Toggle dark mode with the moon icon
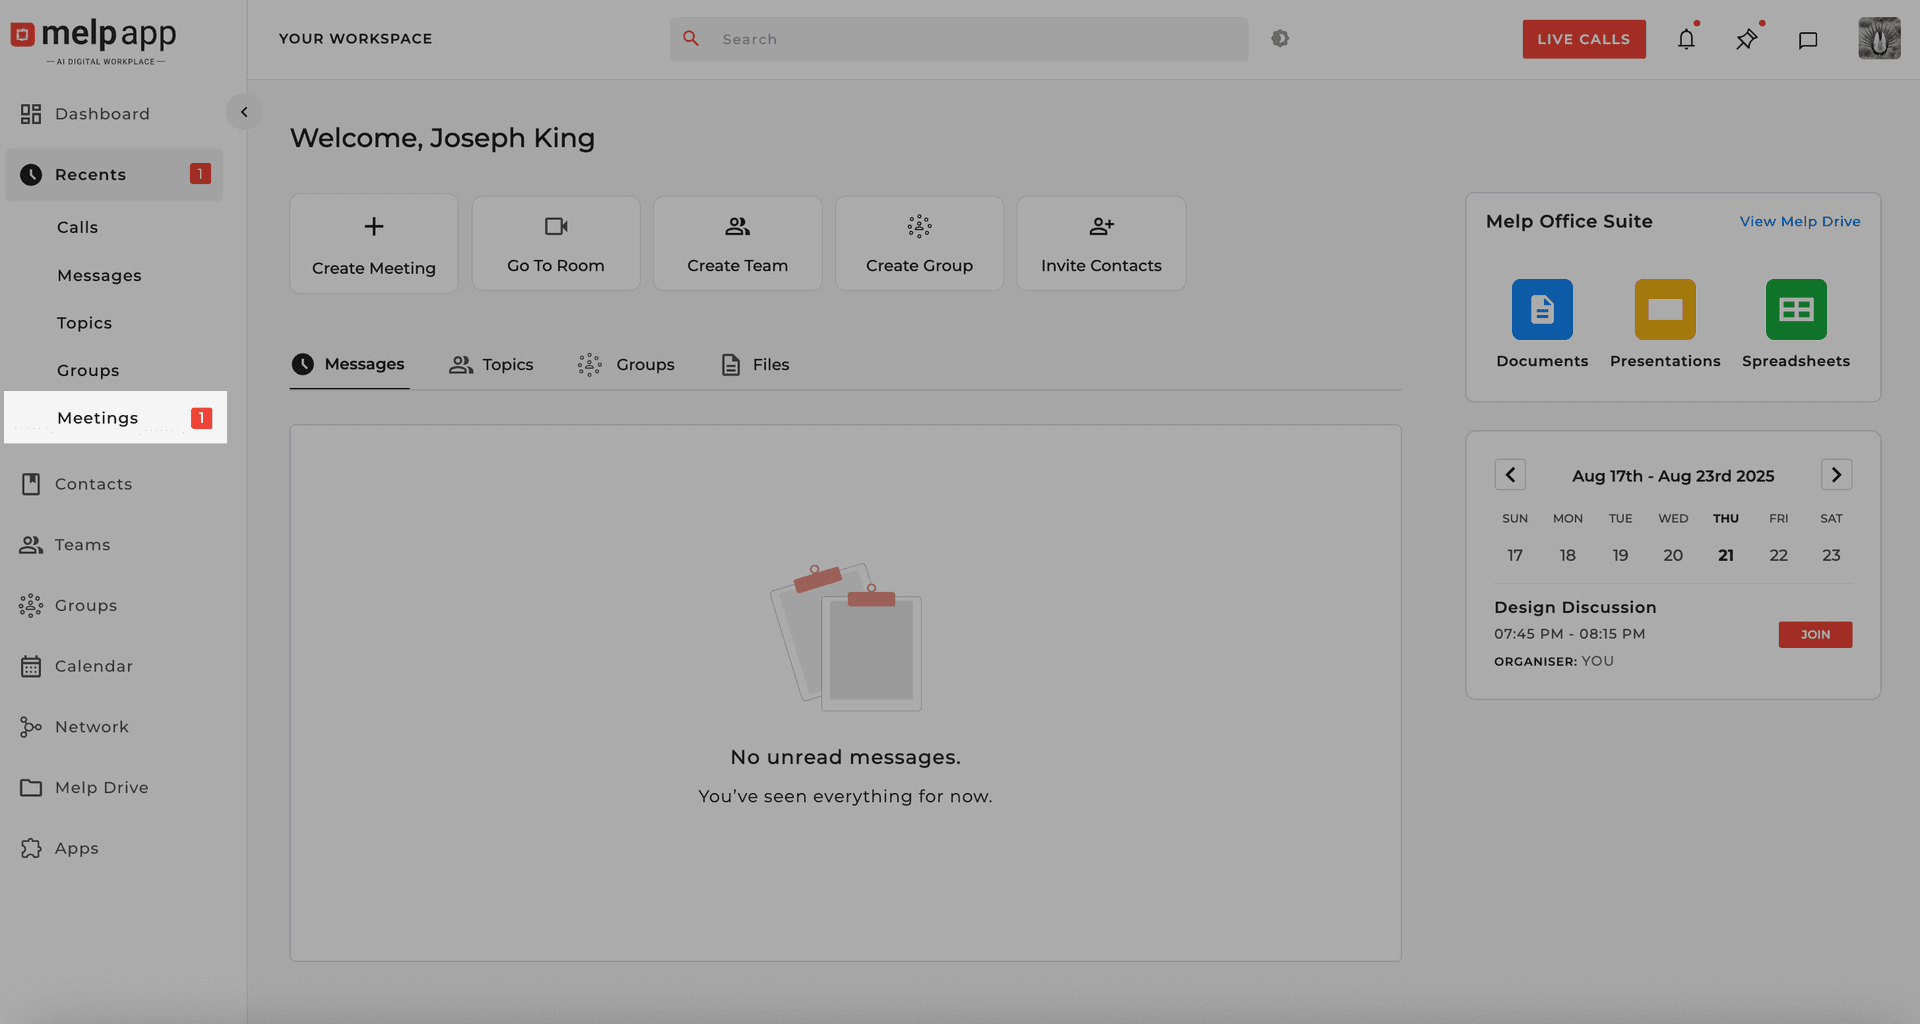Viewport: 1920px width, 1024px height. (x=1280, y=38)
